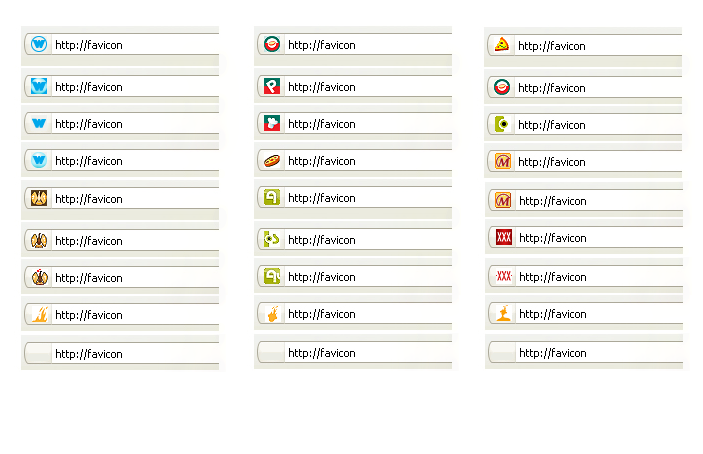
Task: Select the white P on red square favicon
Action: tap(271, 87)
